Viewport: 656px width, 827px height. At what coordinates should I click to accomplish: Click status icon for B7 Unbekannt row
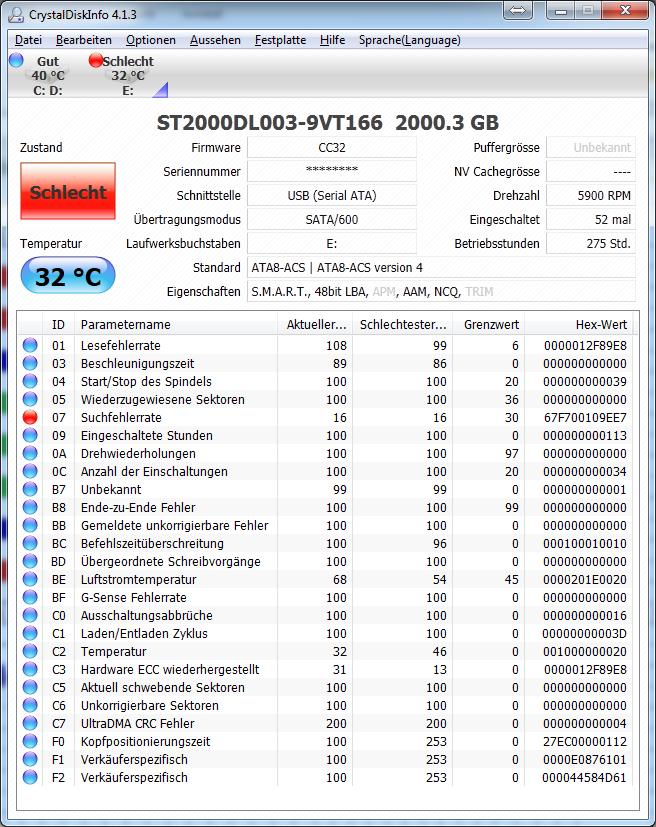[30, 489]
